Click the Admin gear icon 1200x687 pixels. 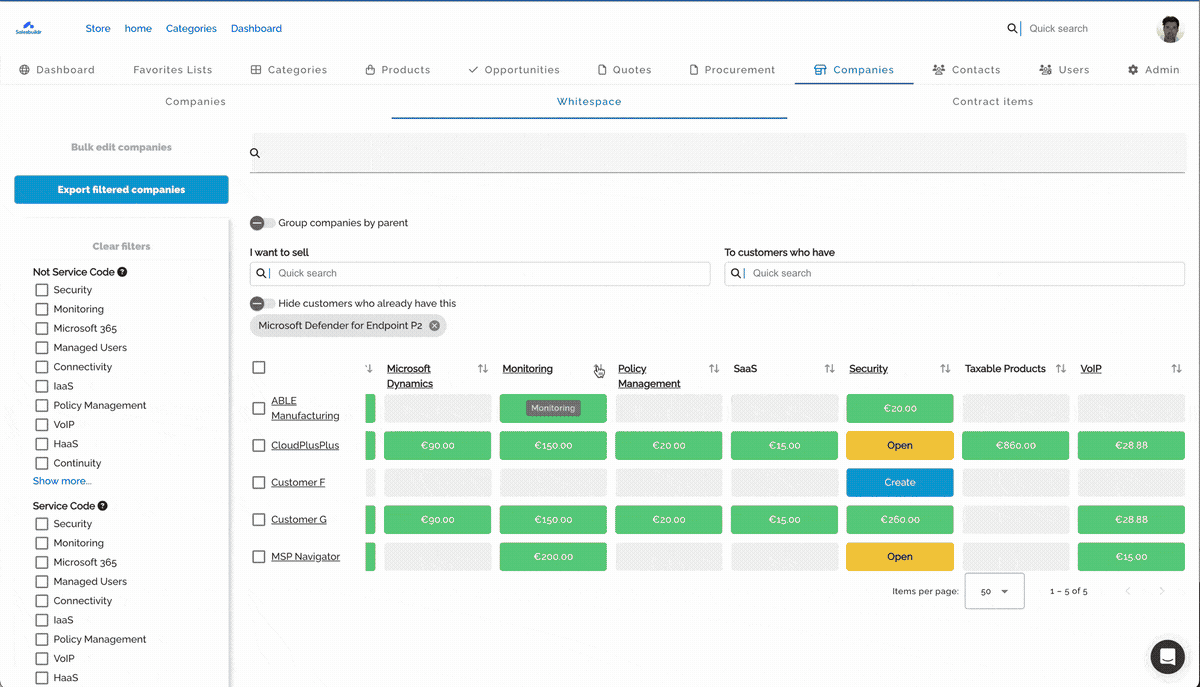(1133, 70)
